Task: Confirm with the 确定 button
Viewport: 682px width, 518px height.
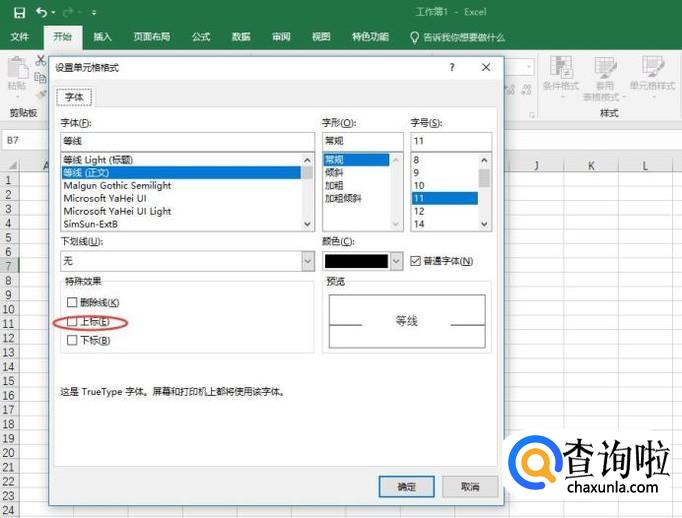Action: click(x=407, y=487)
